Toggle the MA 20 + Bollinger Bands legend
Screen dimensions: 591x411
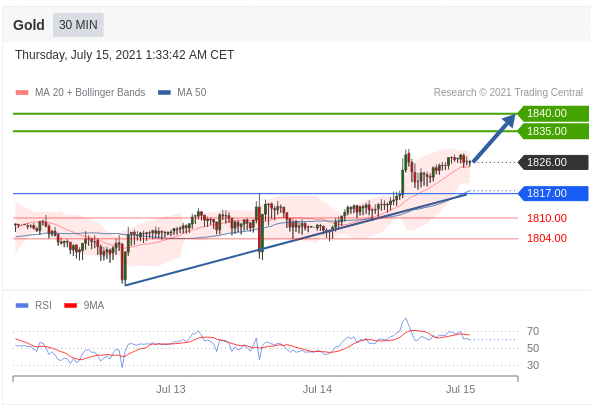(80, 92)
